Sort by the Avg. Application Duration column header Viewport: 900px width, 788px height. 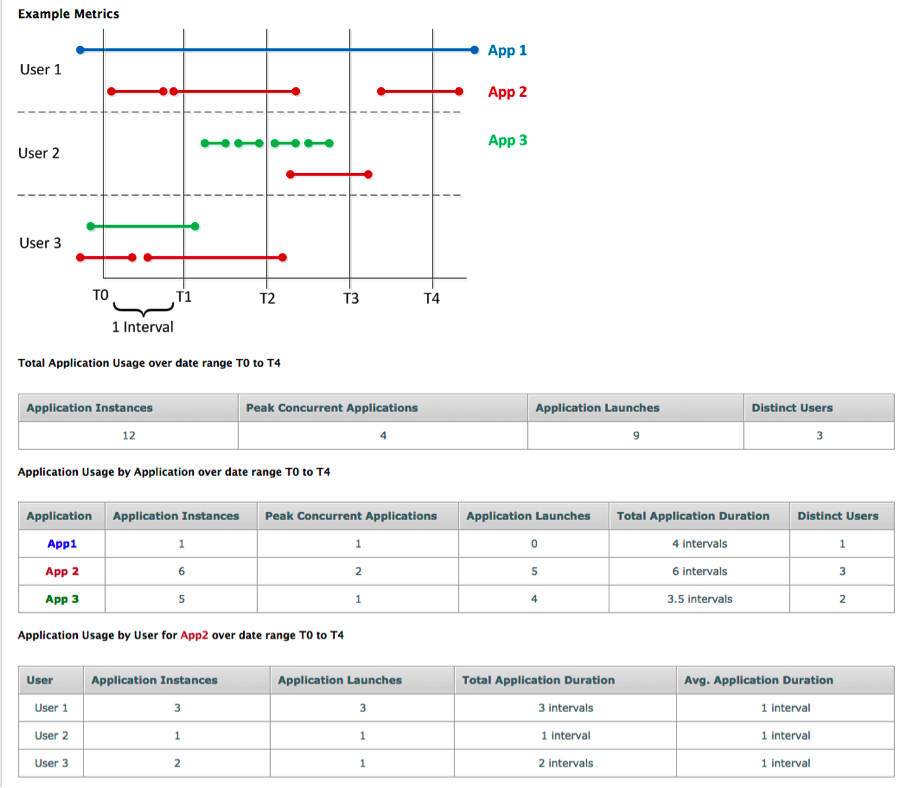(x=758, y=680)
